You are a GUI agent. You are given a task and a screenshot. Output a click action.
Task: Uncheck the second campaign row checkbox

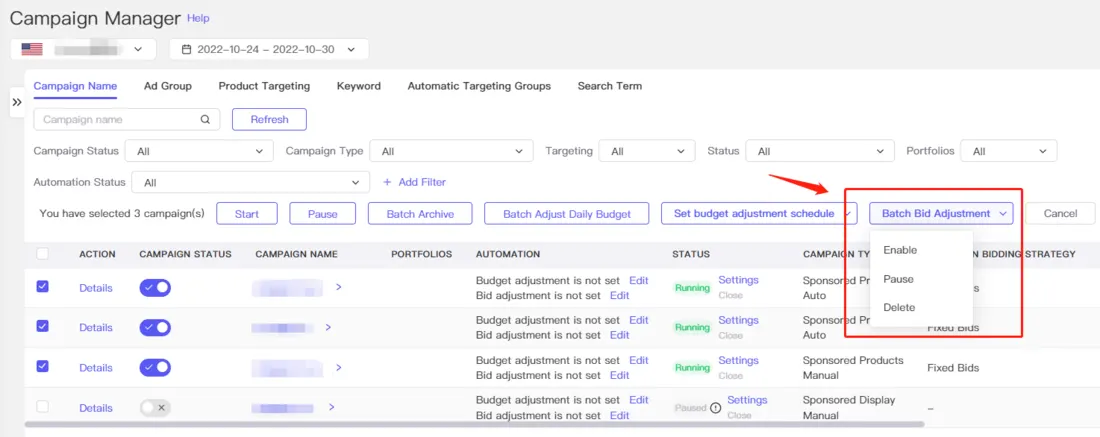click(42, 326)
